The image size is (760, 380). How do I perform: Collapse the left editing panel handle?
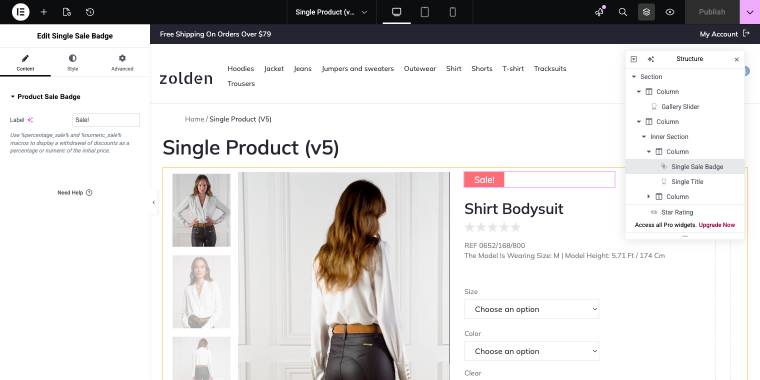coord(154,203)
